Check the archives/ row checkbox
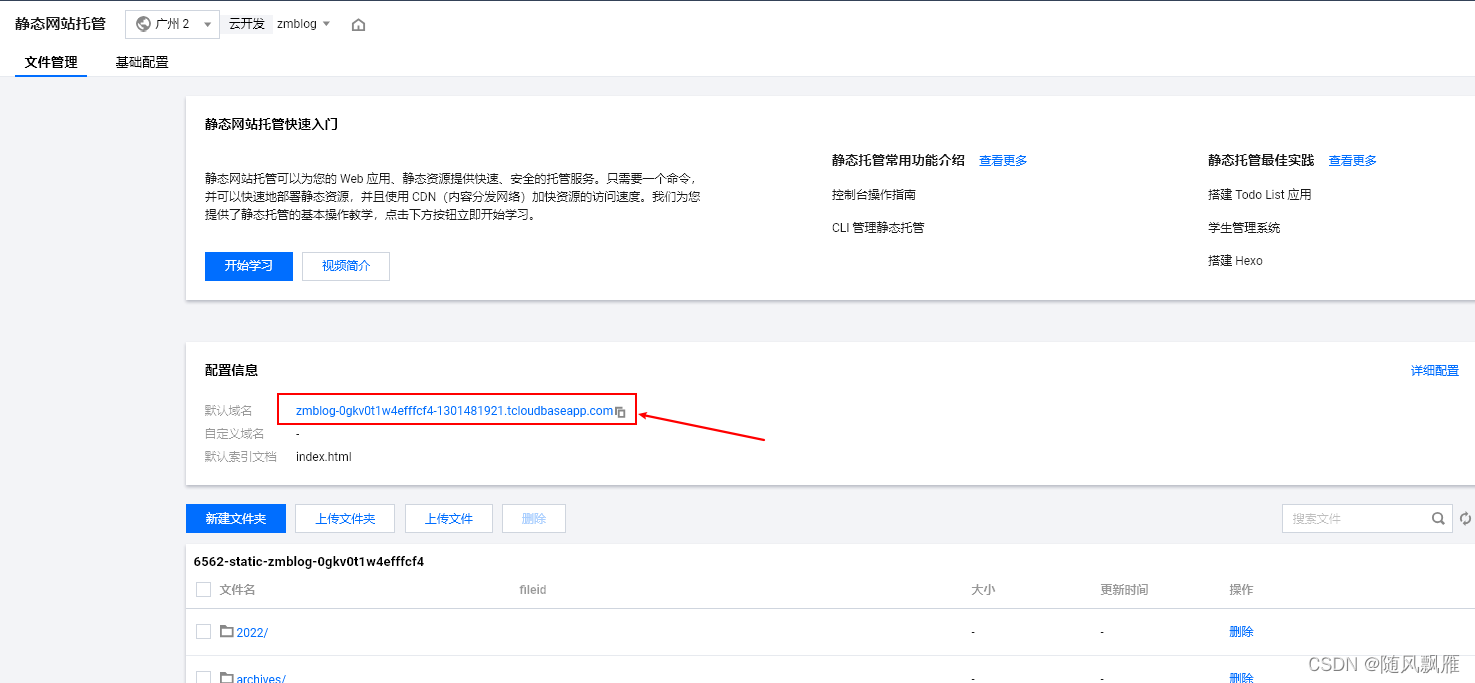This screenshot has height=683, width=1475. [203, 677]
